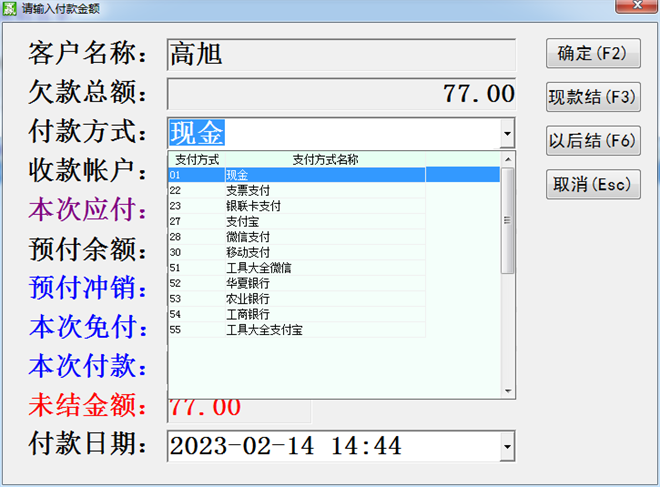Select 支票支付 payment option
660x487 pixels.
click(x=297, y=190)
